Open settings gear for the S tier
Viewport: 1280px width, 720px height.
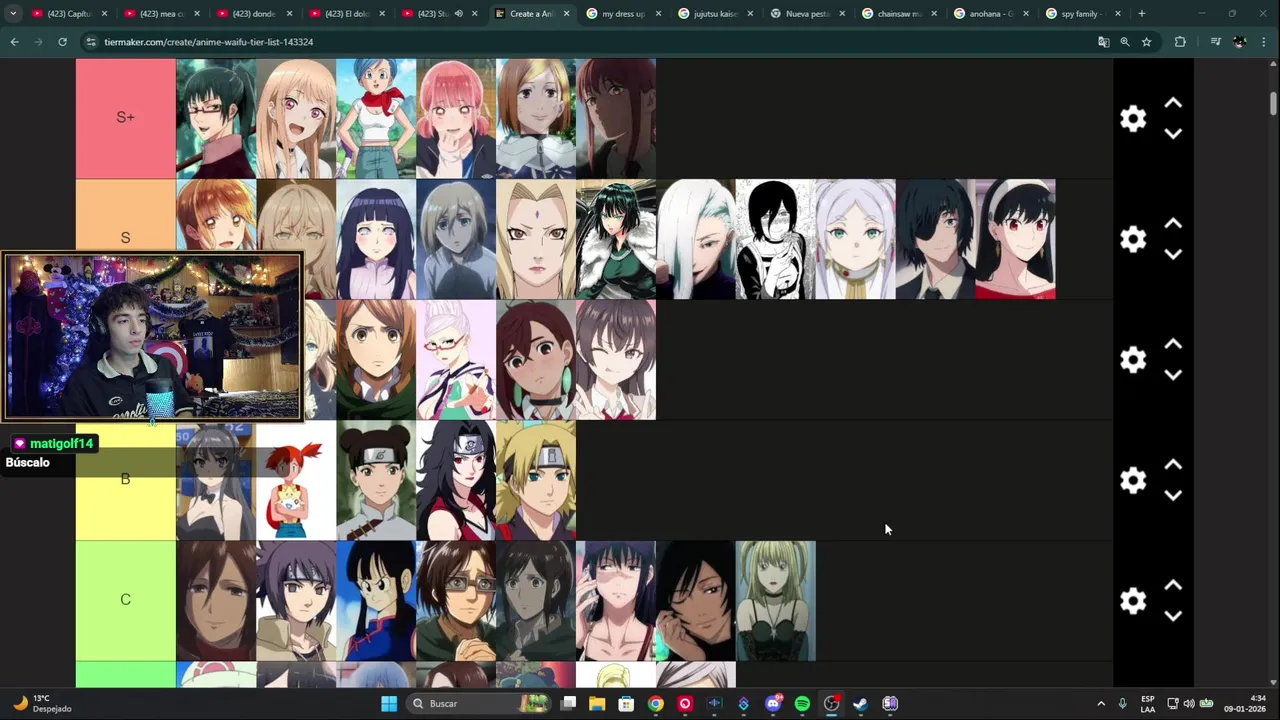[1133, 239]
